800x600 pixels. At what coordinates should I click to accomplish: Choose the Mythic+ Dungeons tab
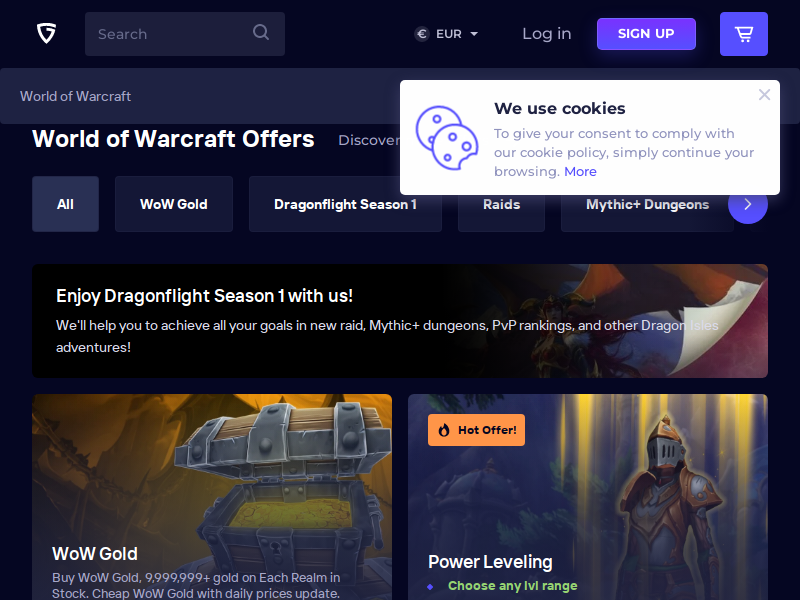(647, 204)
